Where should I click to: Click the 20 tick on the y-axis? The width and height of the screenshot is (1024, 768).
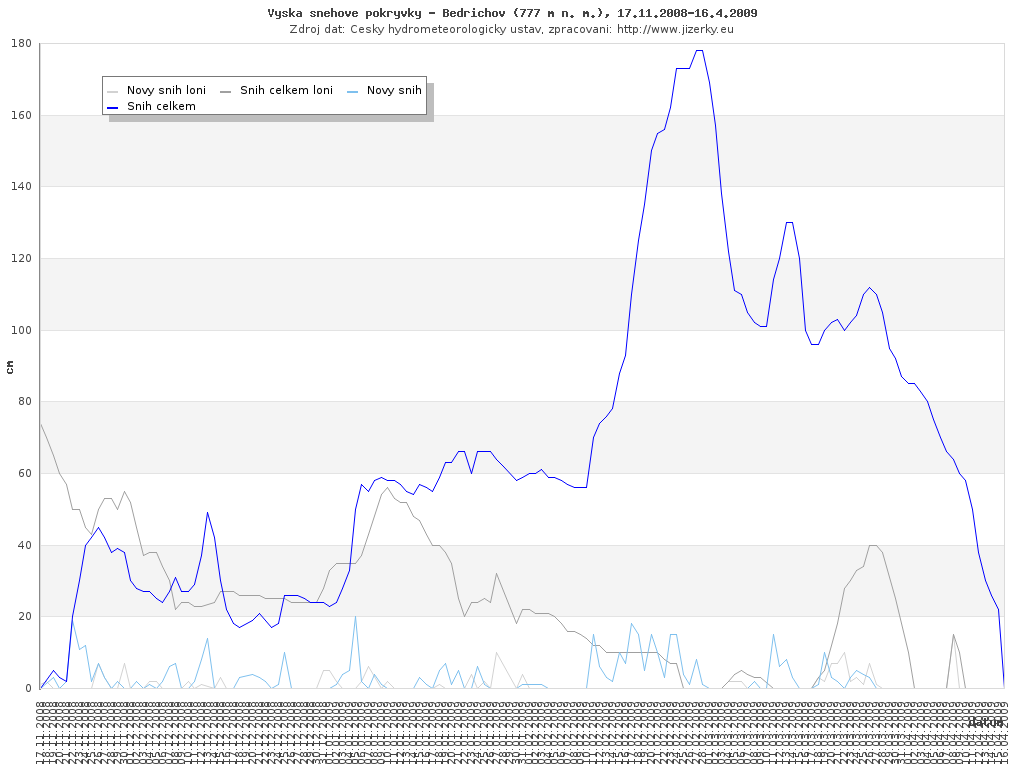point(24,616)
